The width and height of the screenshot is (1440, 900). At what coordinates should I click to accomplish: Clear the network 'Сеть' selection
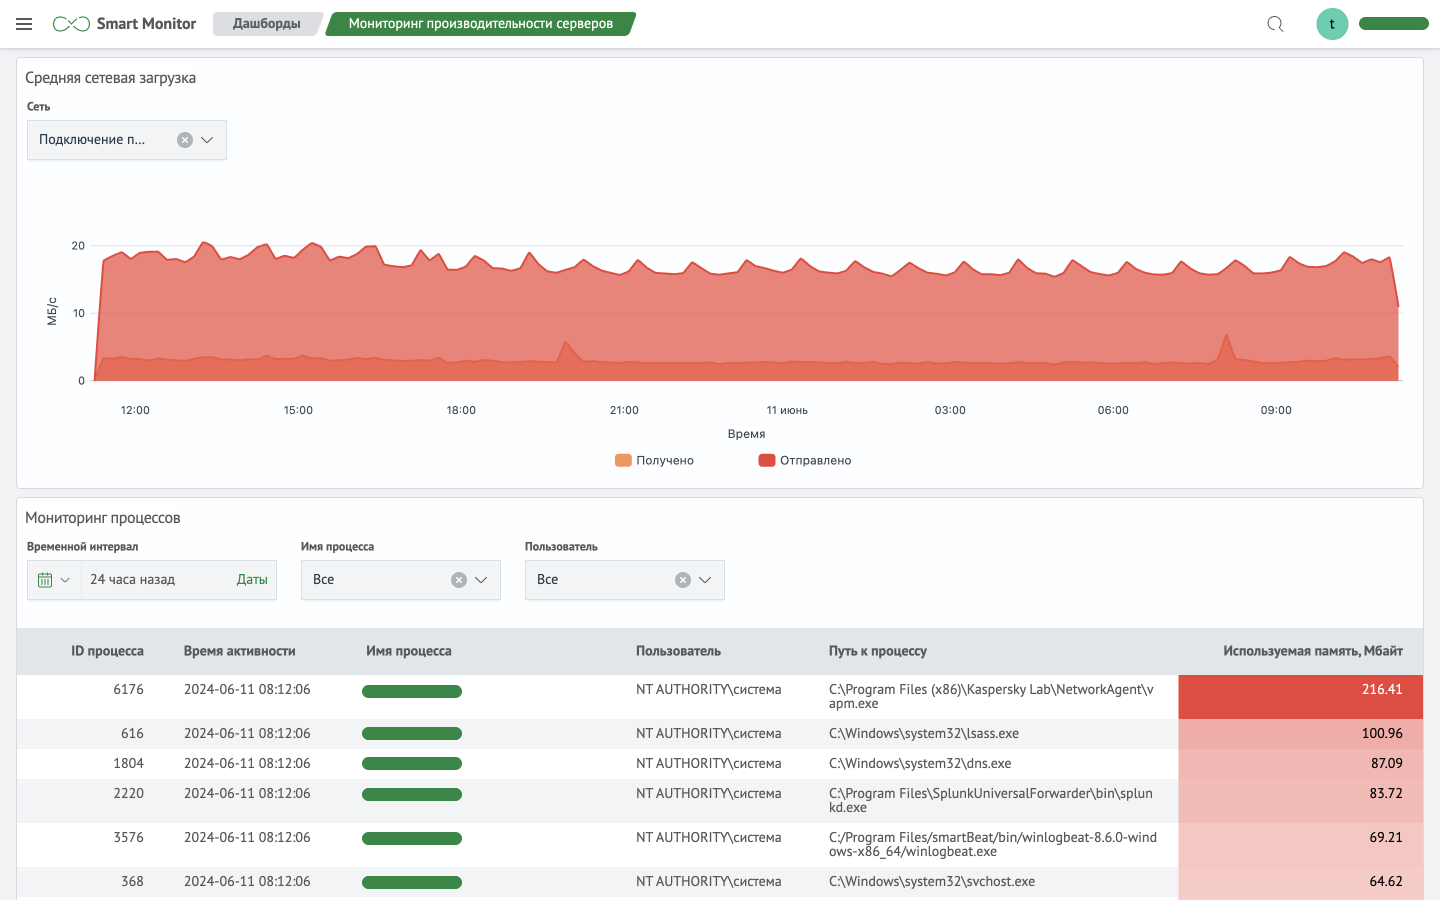pyautogui.click(x=185, y=140)
